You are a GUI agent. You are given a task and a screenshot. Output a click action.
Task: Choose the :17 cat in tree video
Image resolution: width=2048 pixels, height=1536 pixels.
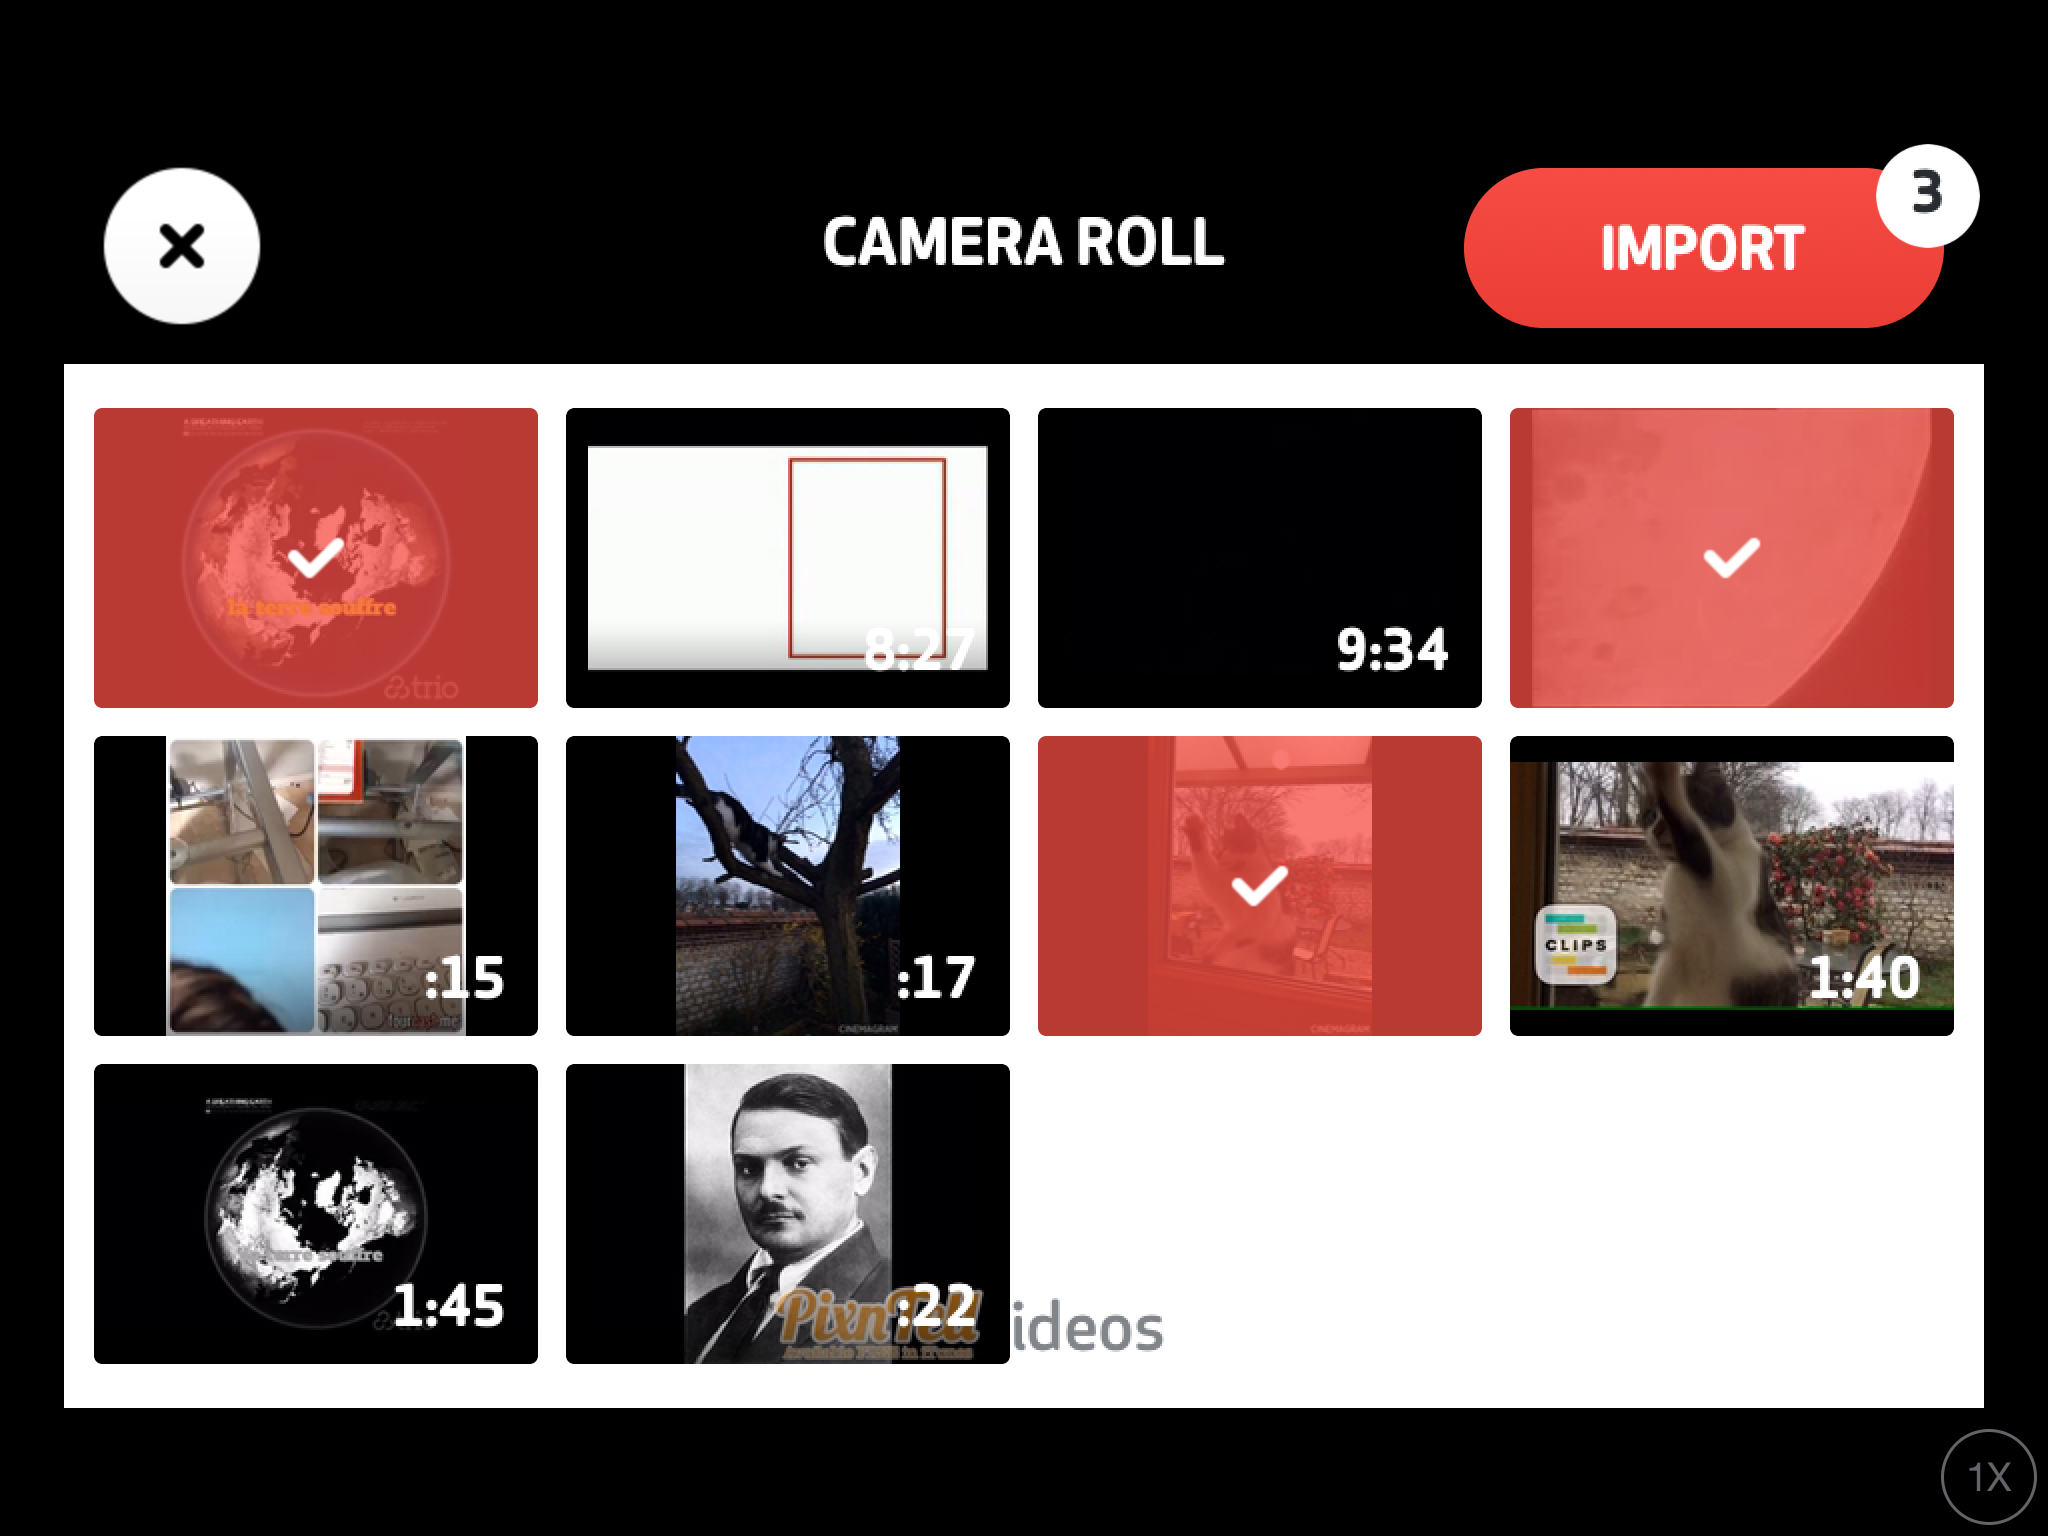(x=788, y=886)
